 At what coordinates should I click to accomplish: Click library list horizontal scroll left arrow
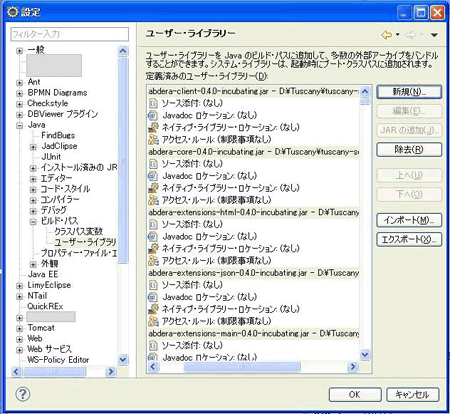tap(153, 367)
